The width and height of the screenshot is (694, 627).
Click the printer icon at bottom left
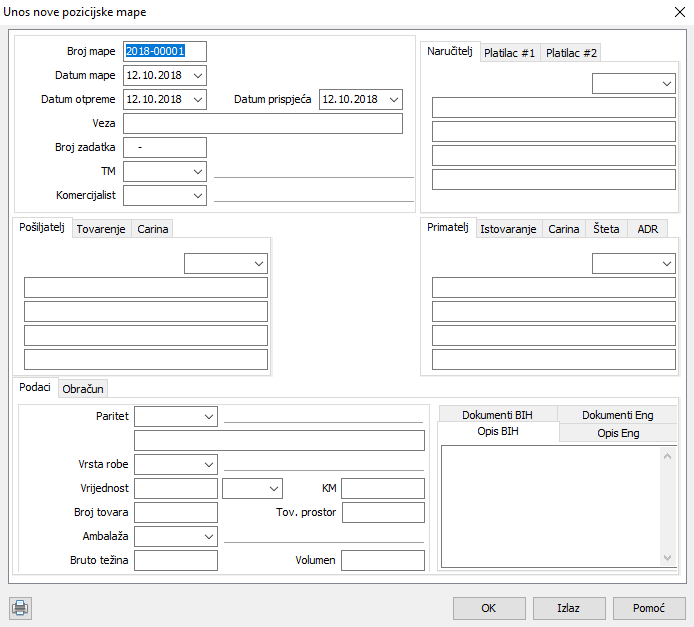click(20, 607)
